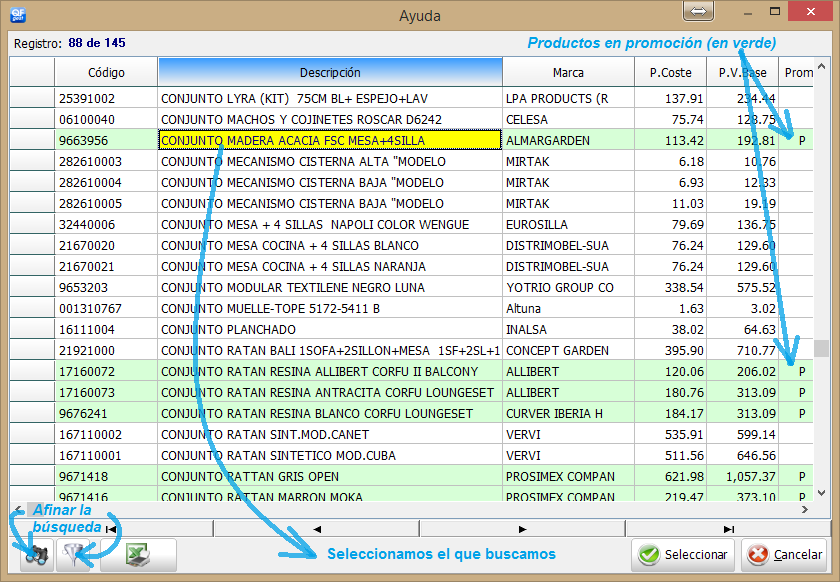Sort by the Prom column header
Image resolution: width=840 pixels, height=582 pixels.
pos(798,72)
